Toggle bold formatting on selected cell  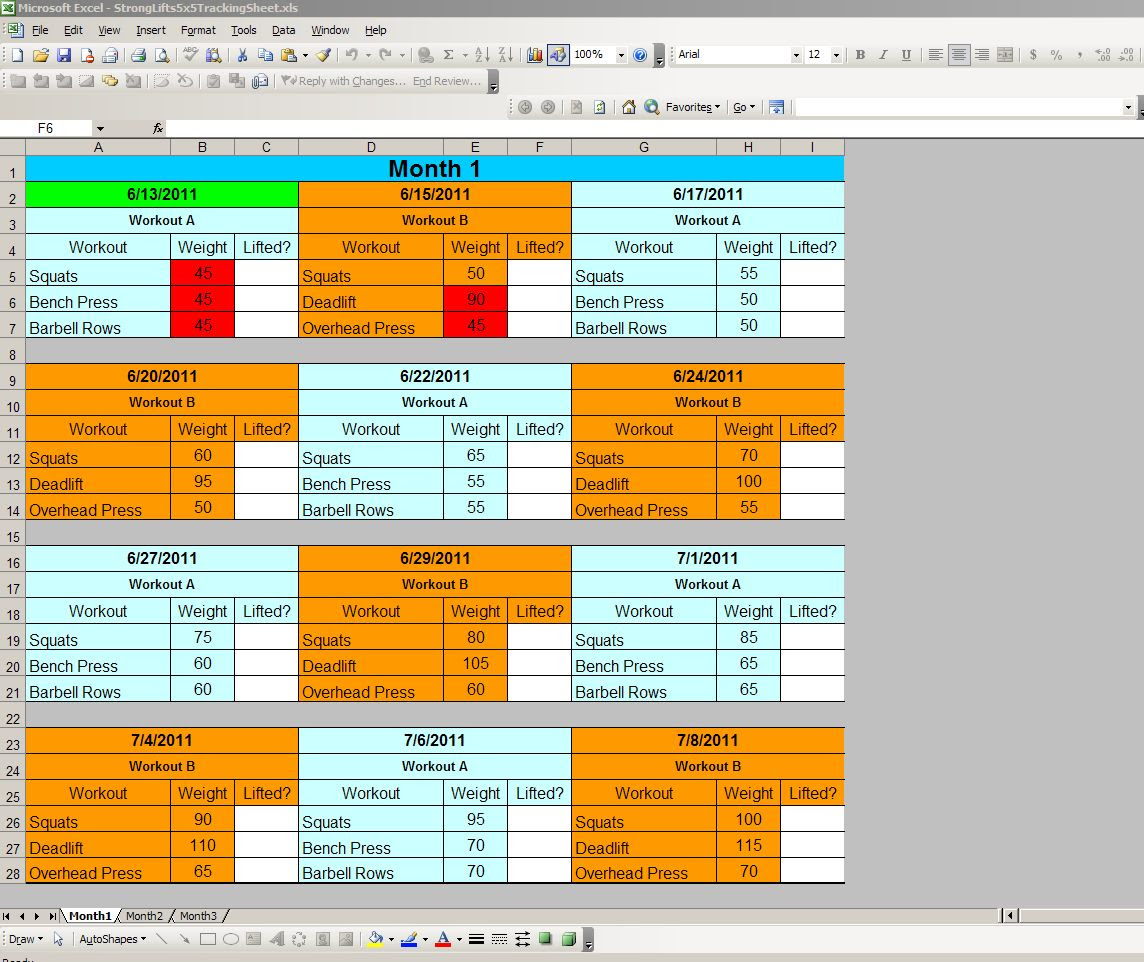[860, 55]
